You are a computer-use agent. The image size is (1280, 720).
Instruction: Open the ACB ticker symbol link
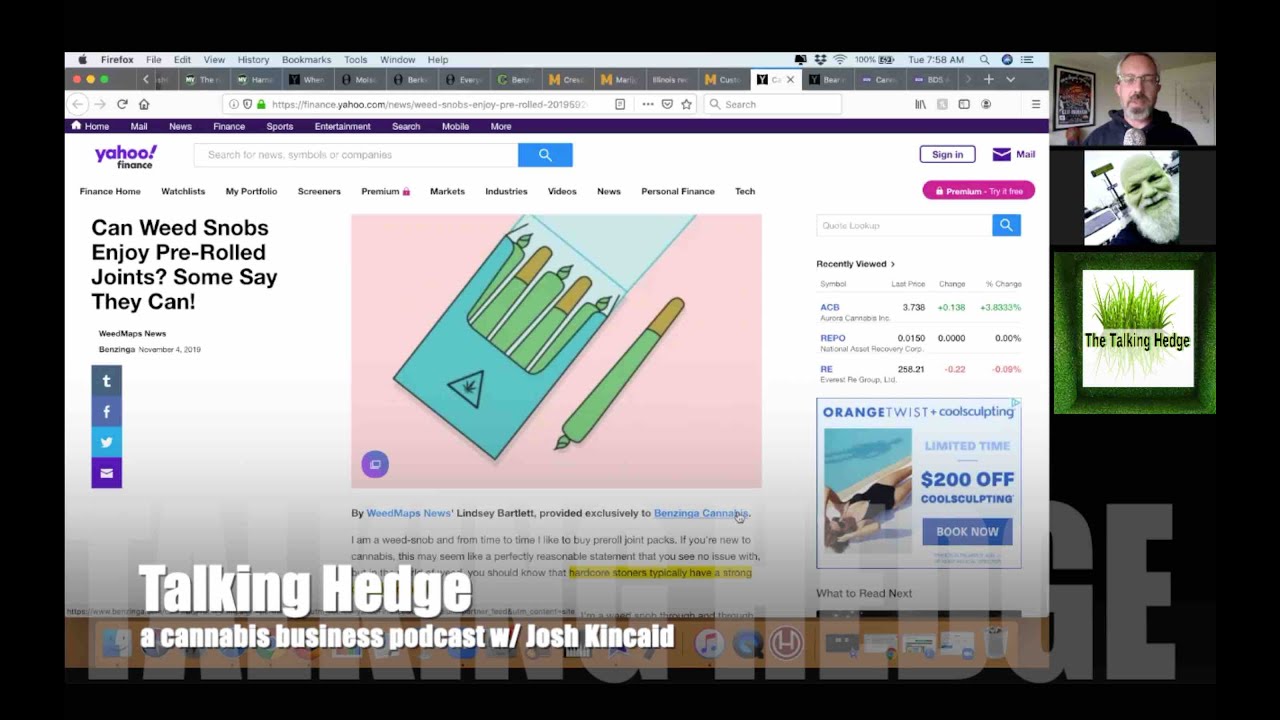tap(830, 307)
